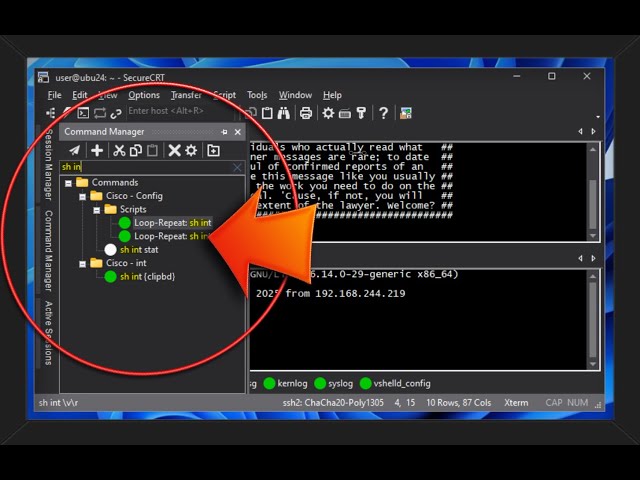Open the Transfer menu
Screen dimensions: 640x480
[186, 95]
